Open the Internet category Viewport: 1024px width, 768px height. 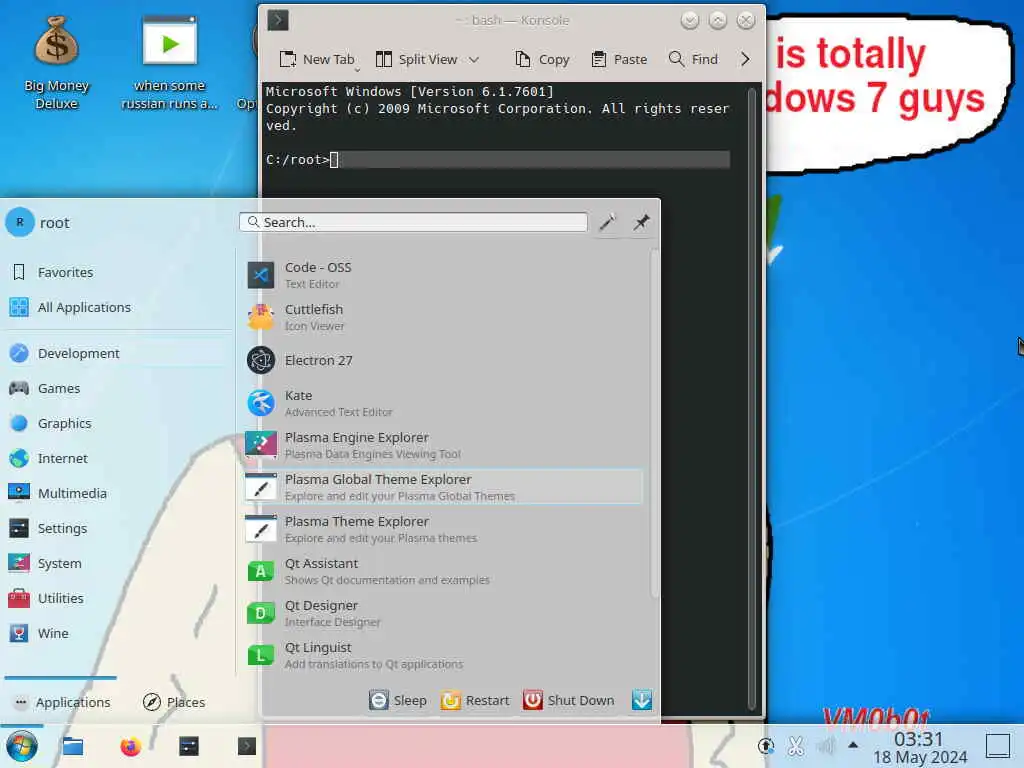(x=118, y=458)
